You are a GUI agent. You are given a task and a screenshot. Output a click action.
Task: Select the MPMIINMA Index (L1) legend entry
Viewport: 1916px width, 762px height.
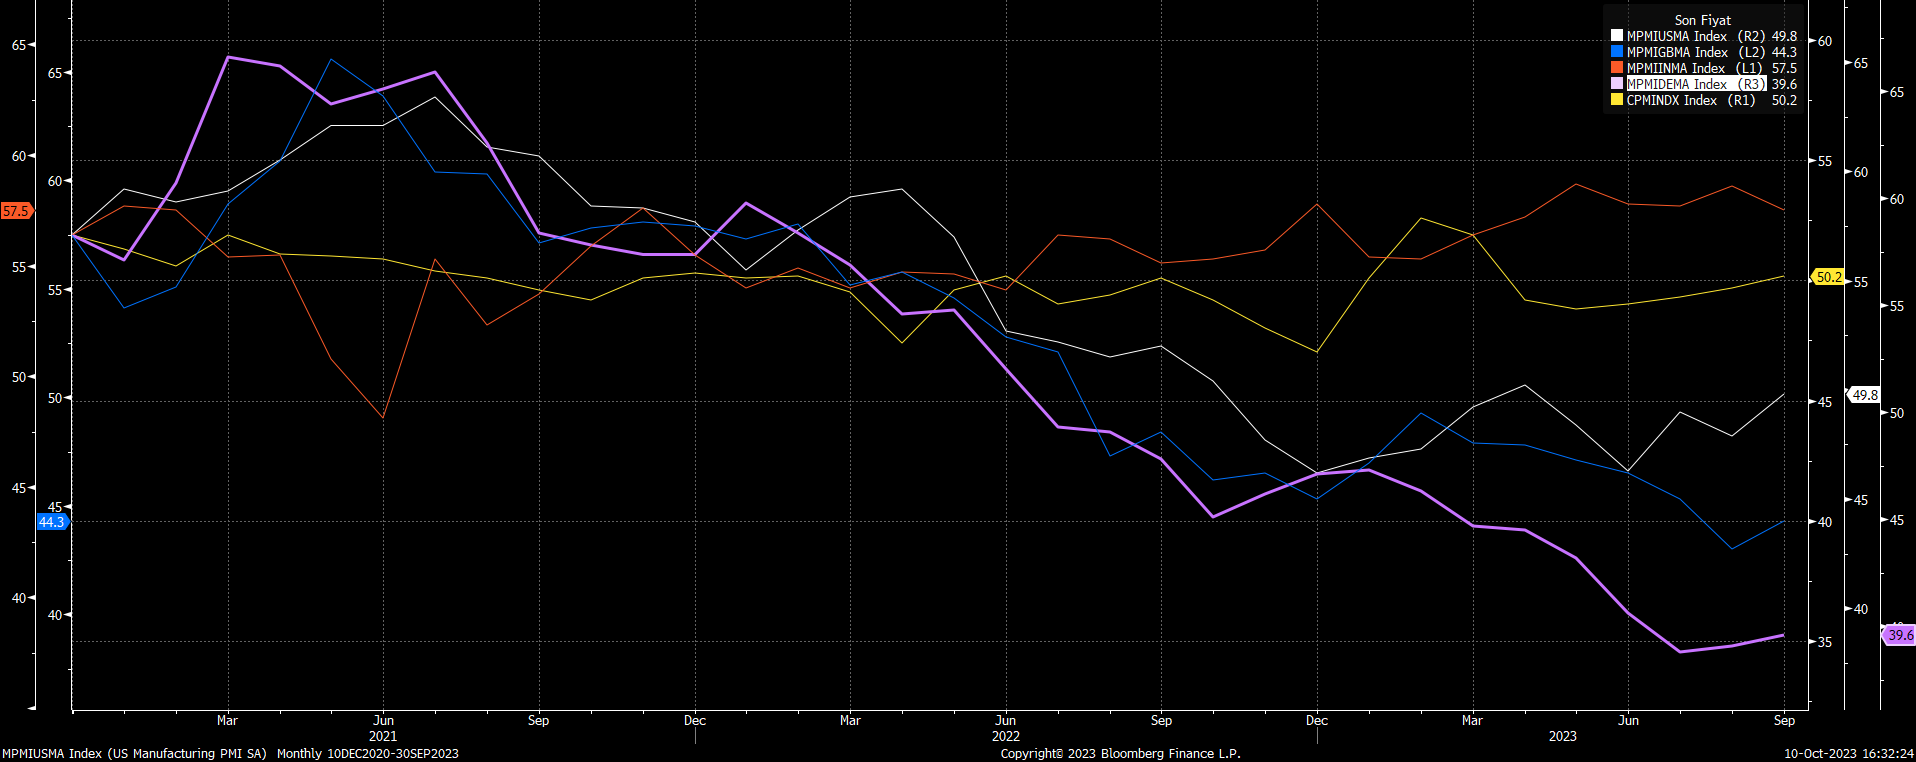click(x=1696, y=68)
